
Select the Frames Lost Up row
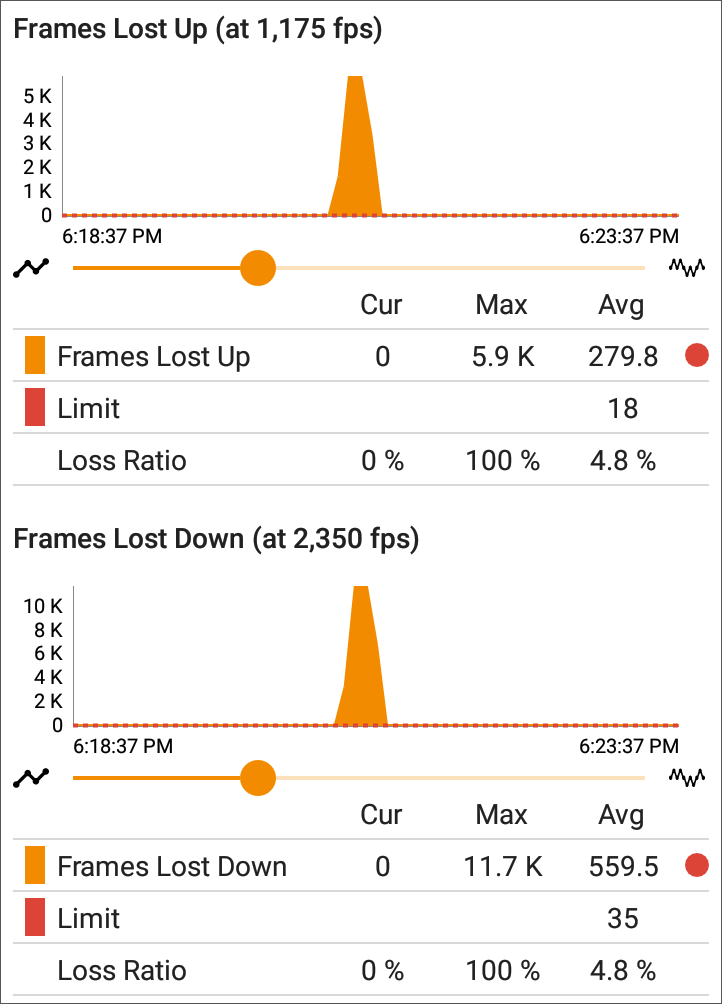361,355
